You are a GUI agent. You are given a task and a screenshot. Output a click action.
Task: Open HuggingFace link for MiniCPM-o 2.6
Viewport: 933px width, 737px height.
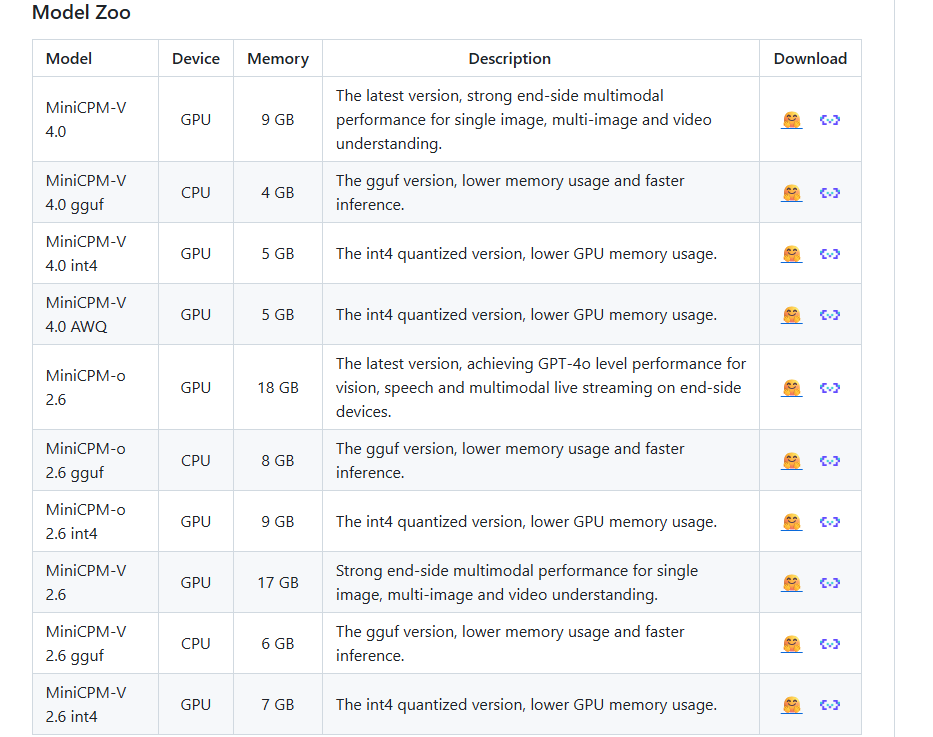point(791,388)
